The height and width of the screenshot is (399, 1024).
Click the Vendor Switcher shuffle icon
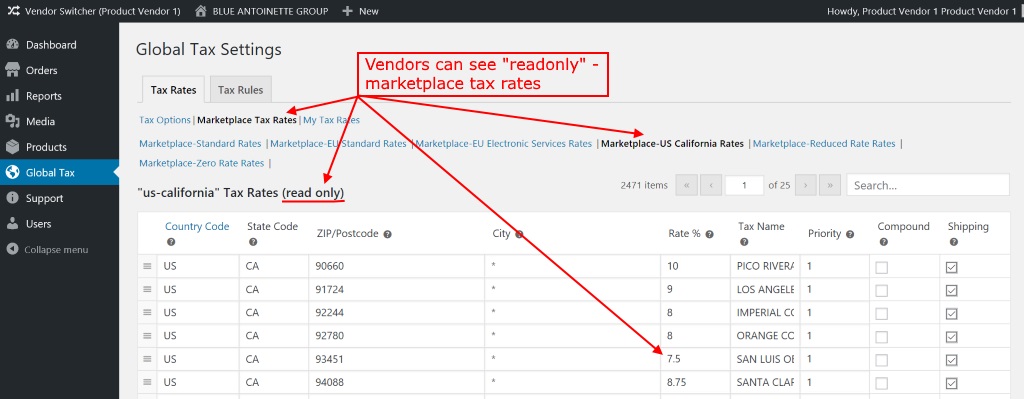13,11
